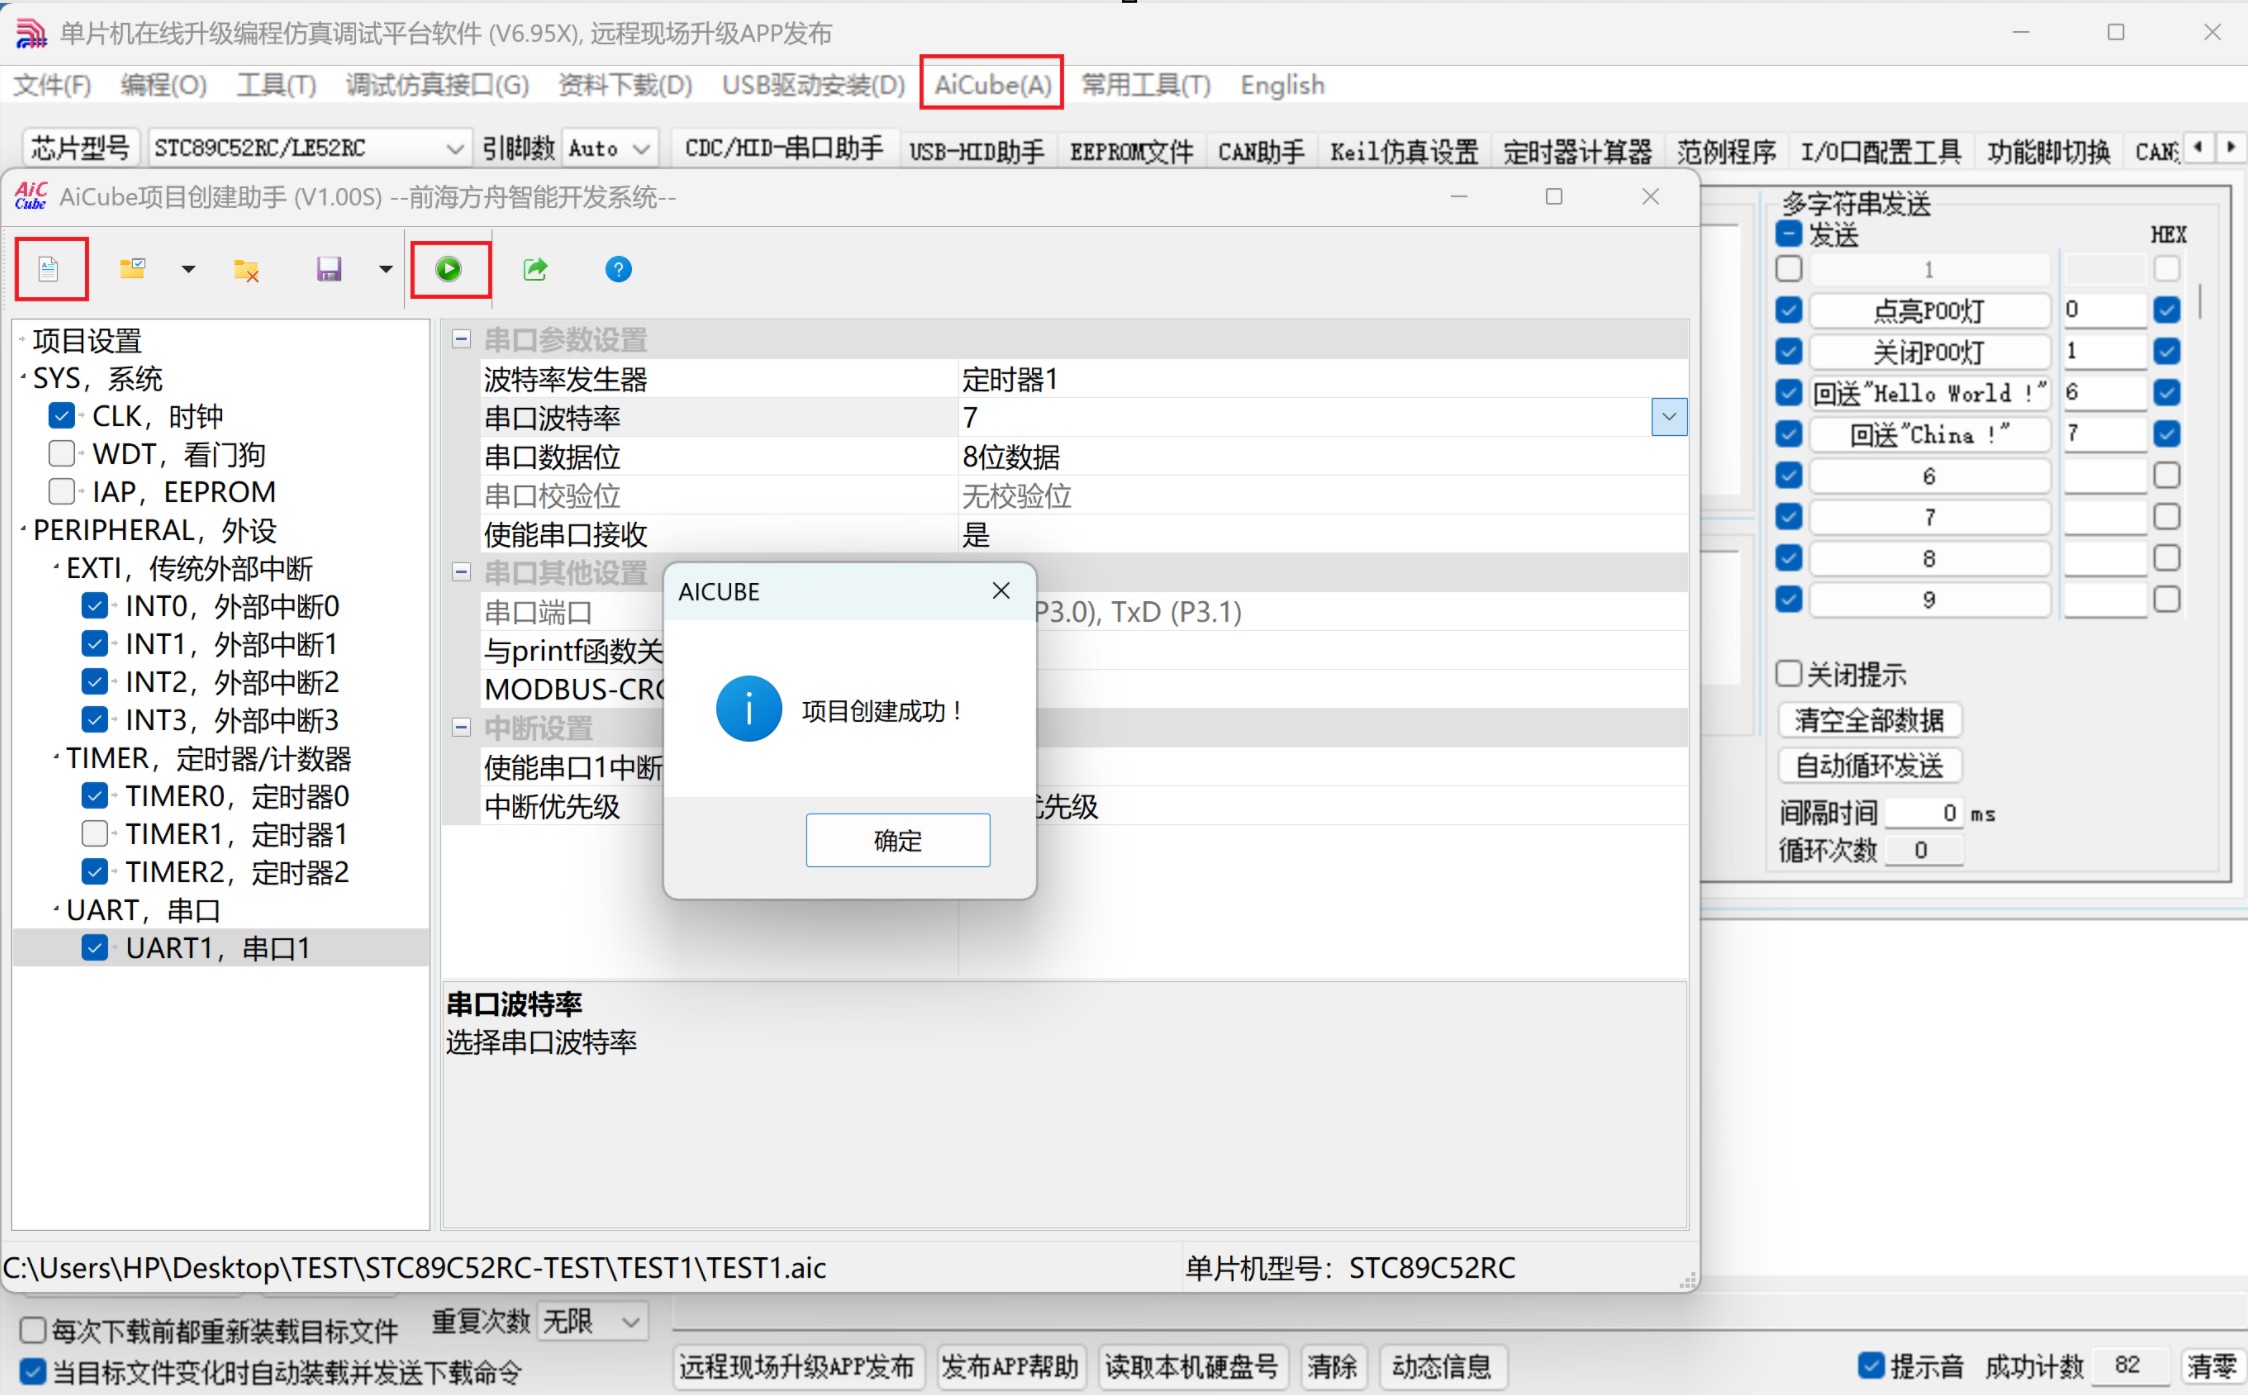Click 清零 button next to success count

[2211, 1366]
